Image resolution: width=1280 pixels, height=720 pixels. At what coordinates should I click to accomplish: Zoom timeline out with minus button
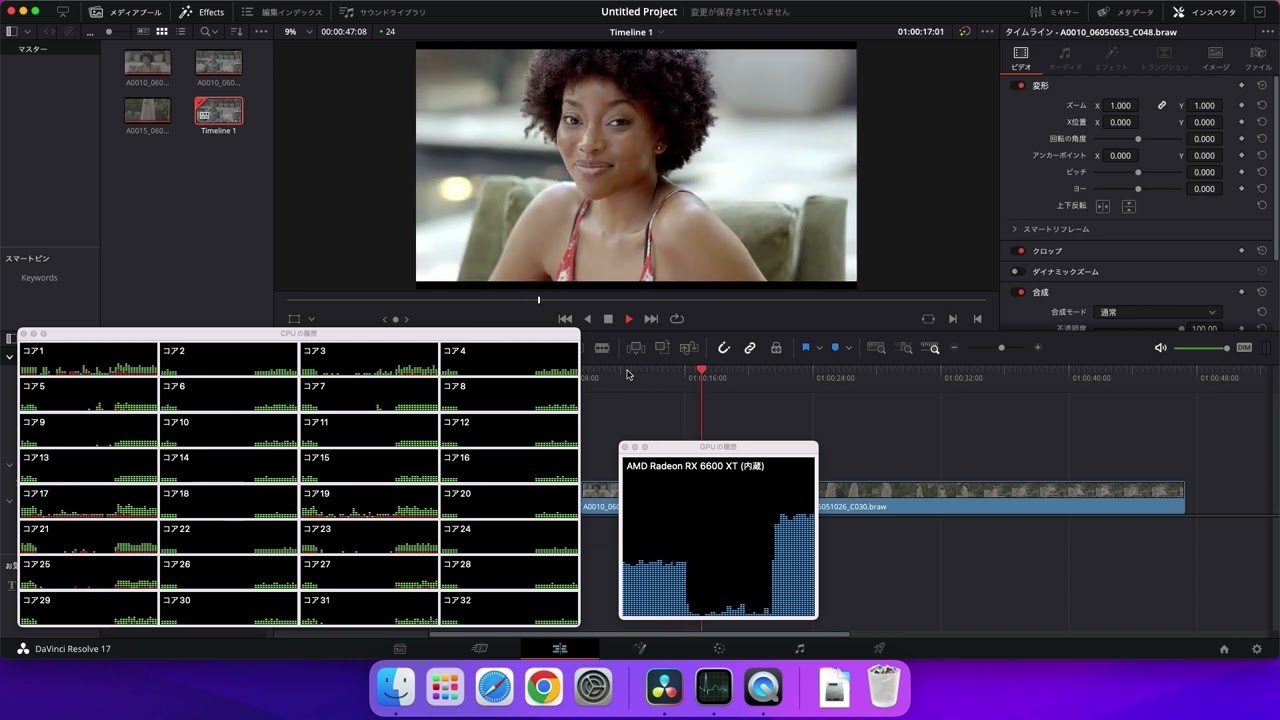pos(954,348)
